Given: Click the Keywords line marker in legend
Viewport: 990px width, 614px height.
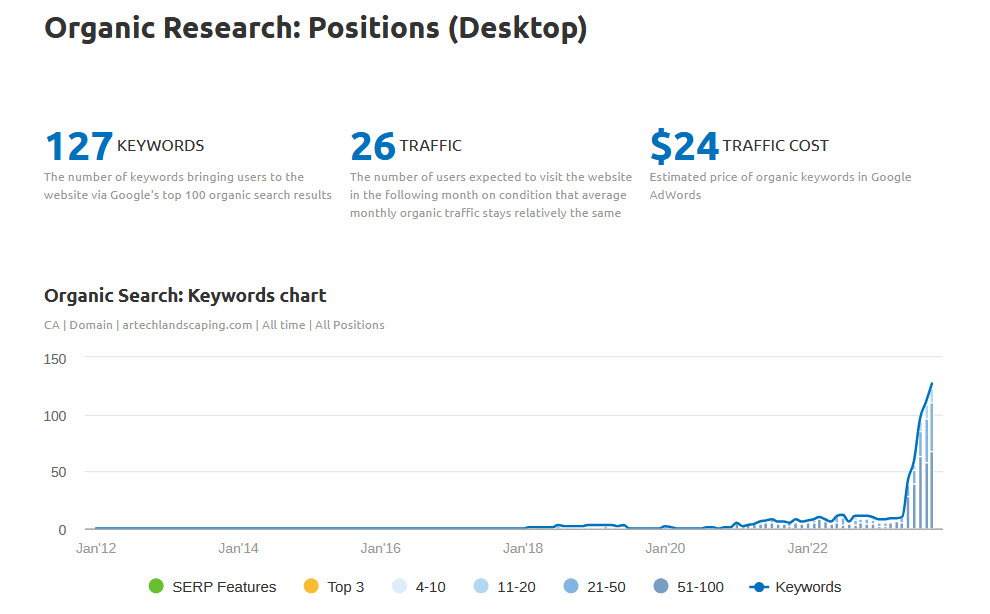Looking at the screenshot, I should pyautogui.click(x=758, y=587).
